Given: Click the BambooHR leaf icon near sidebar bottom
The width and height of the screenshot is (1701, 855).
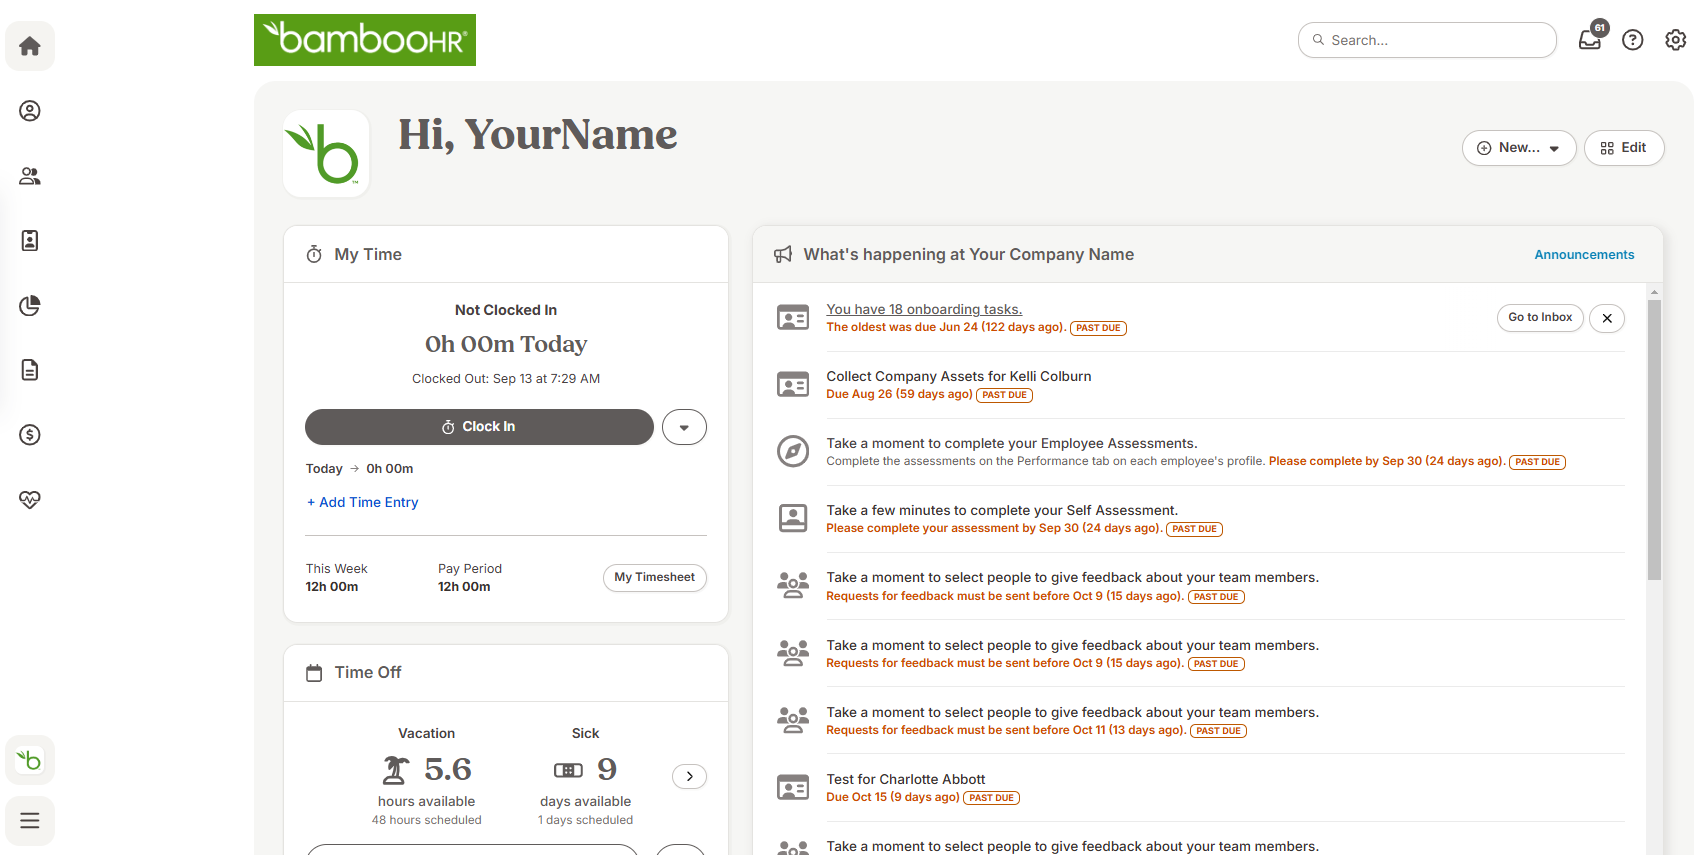Looking at the screenshot, I should pos(30,760).
